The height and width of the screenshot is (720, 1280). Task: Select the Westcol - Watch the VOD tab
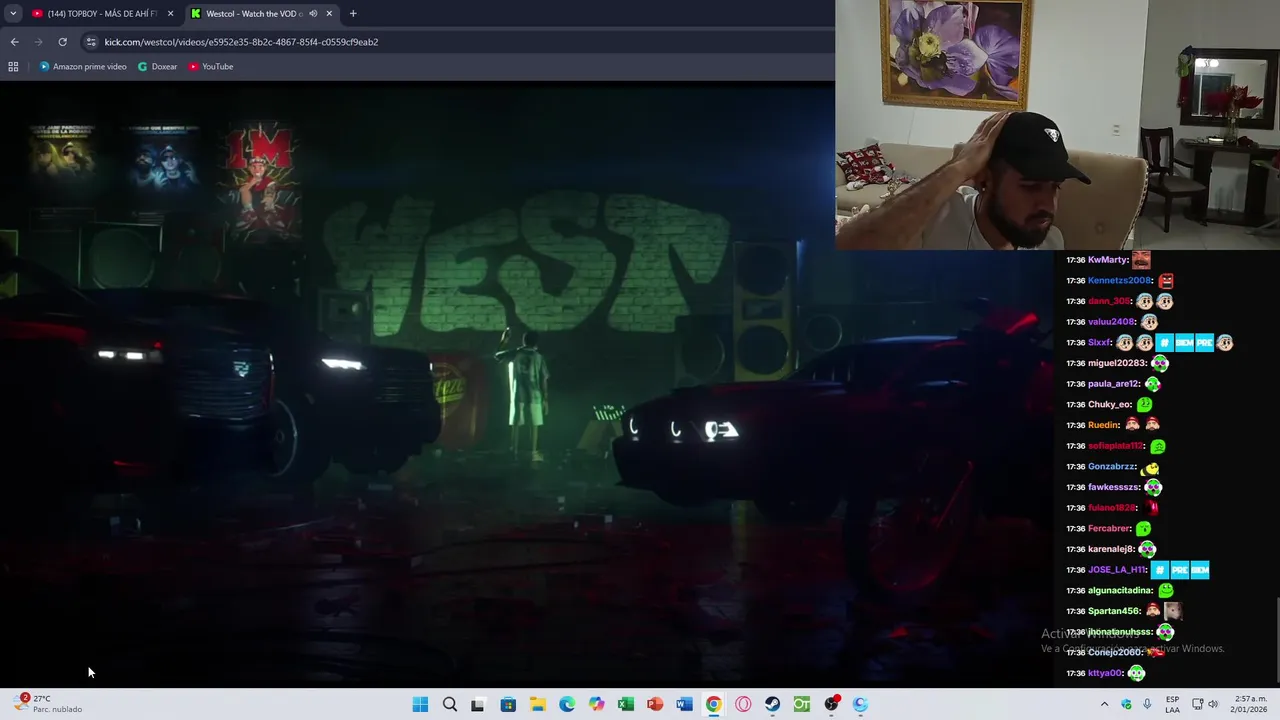pos(262,13)
